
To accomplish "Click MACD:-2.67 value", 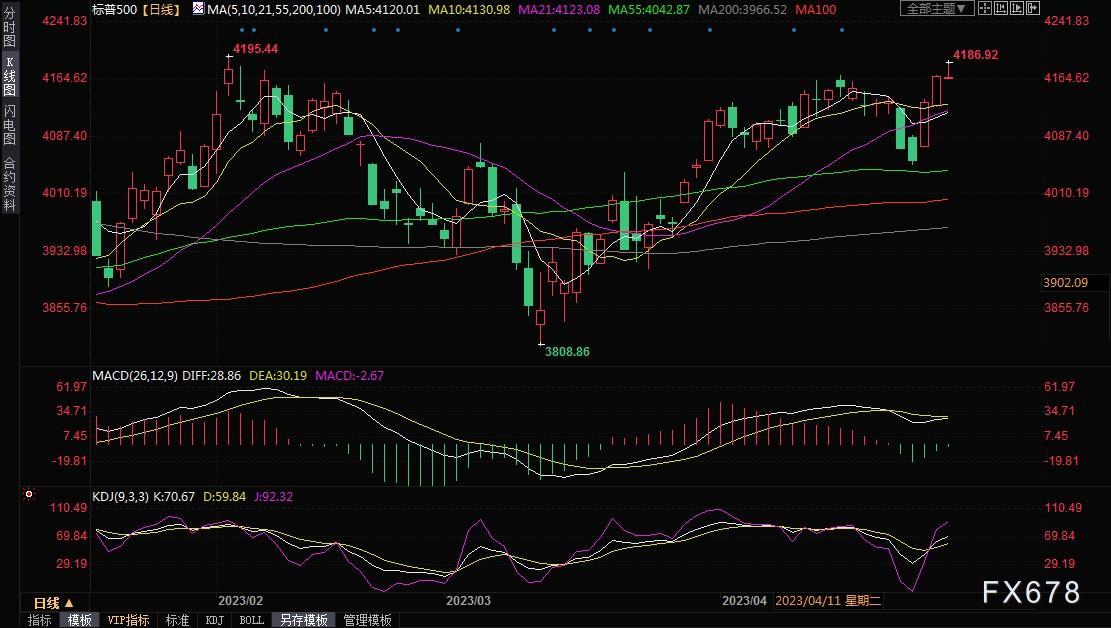I will (x=349, y=375).
